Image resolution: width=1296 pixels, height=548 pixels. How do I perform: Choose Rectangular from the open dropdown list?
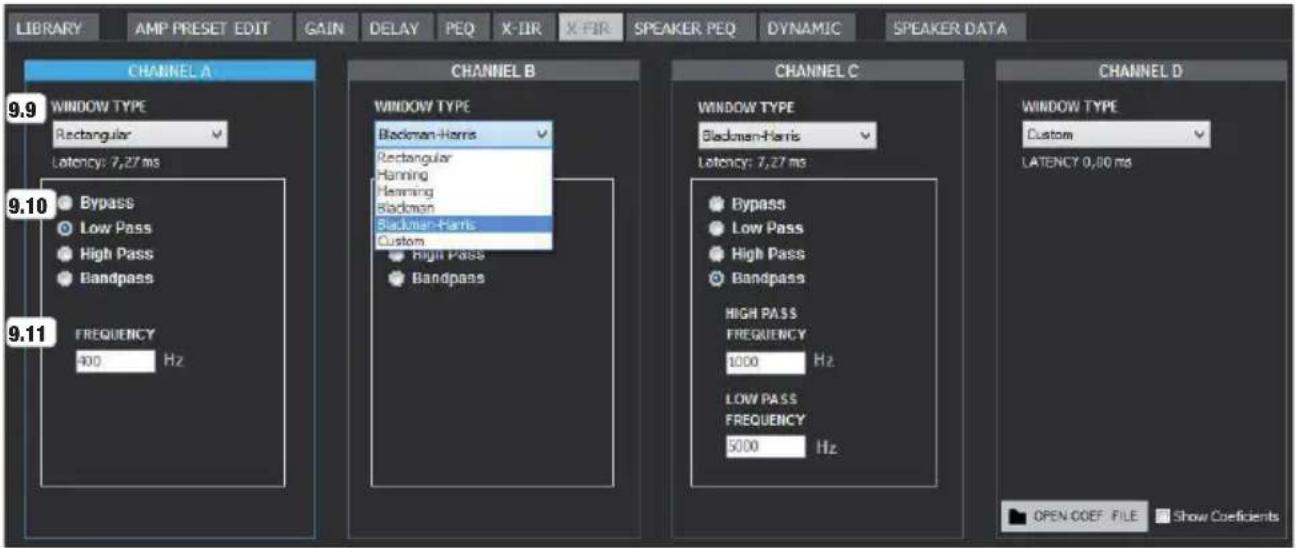point(462,157)
